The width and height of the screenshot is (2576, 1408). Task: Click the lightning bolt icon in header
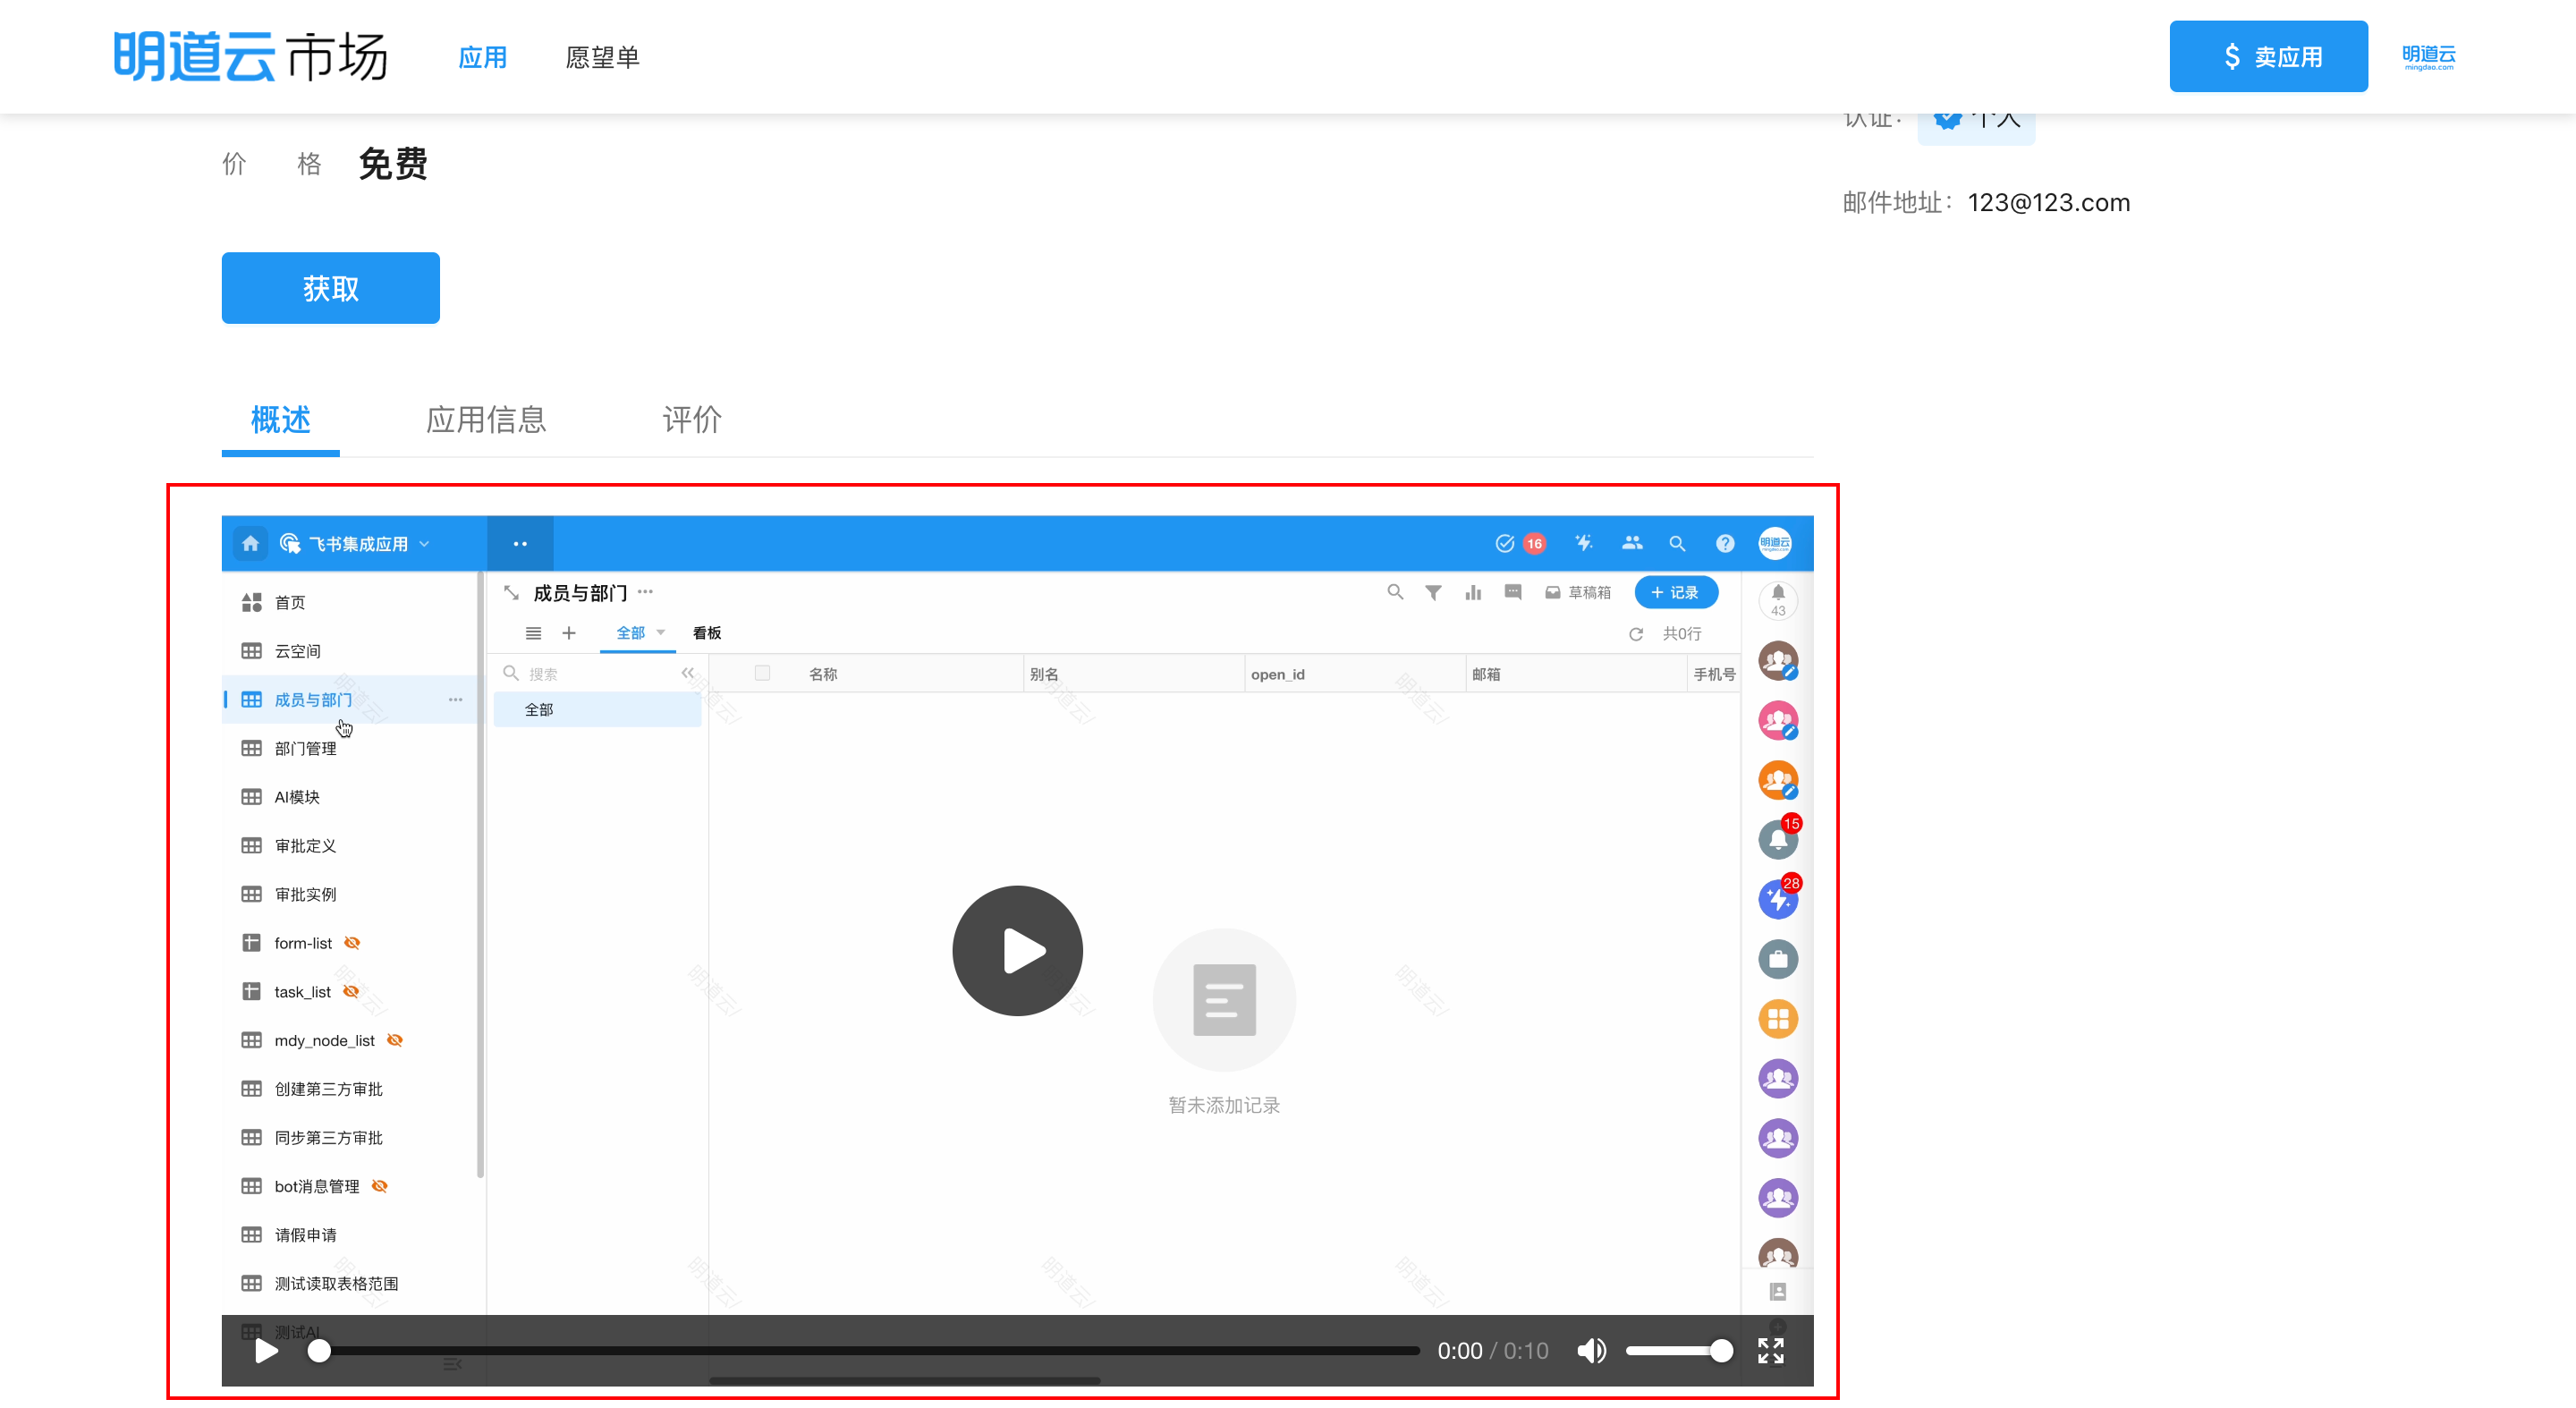point(1583,543)
